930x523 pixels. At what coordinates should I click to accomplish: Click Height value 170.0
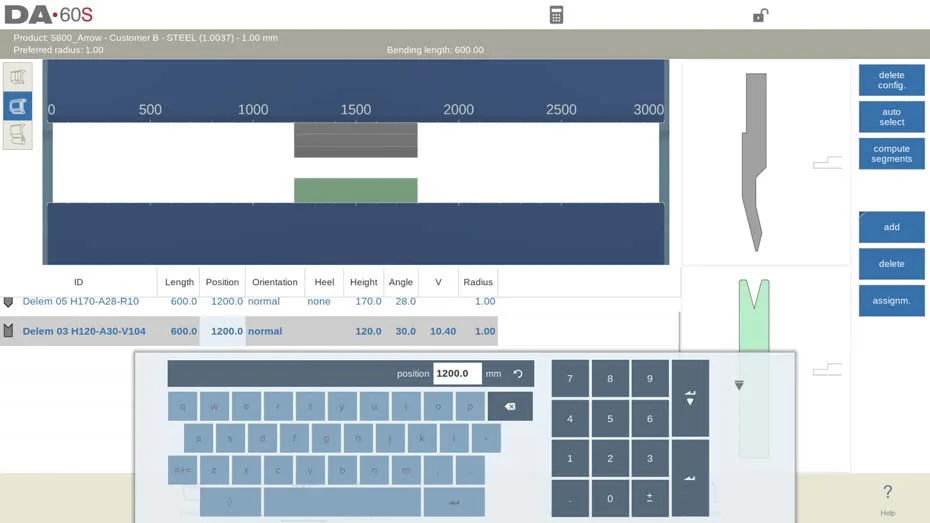pyautogui.click(x=368, y=301)
